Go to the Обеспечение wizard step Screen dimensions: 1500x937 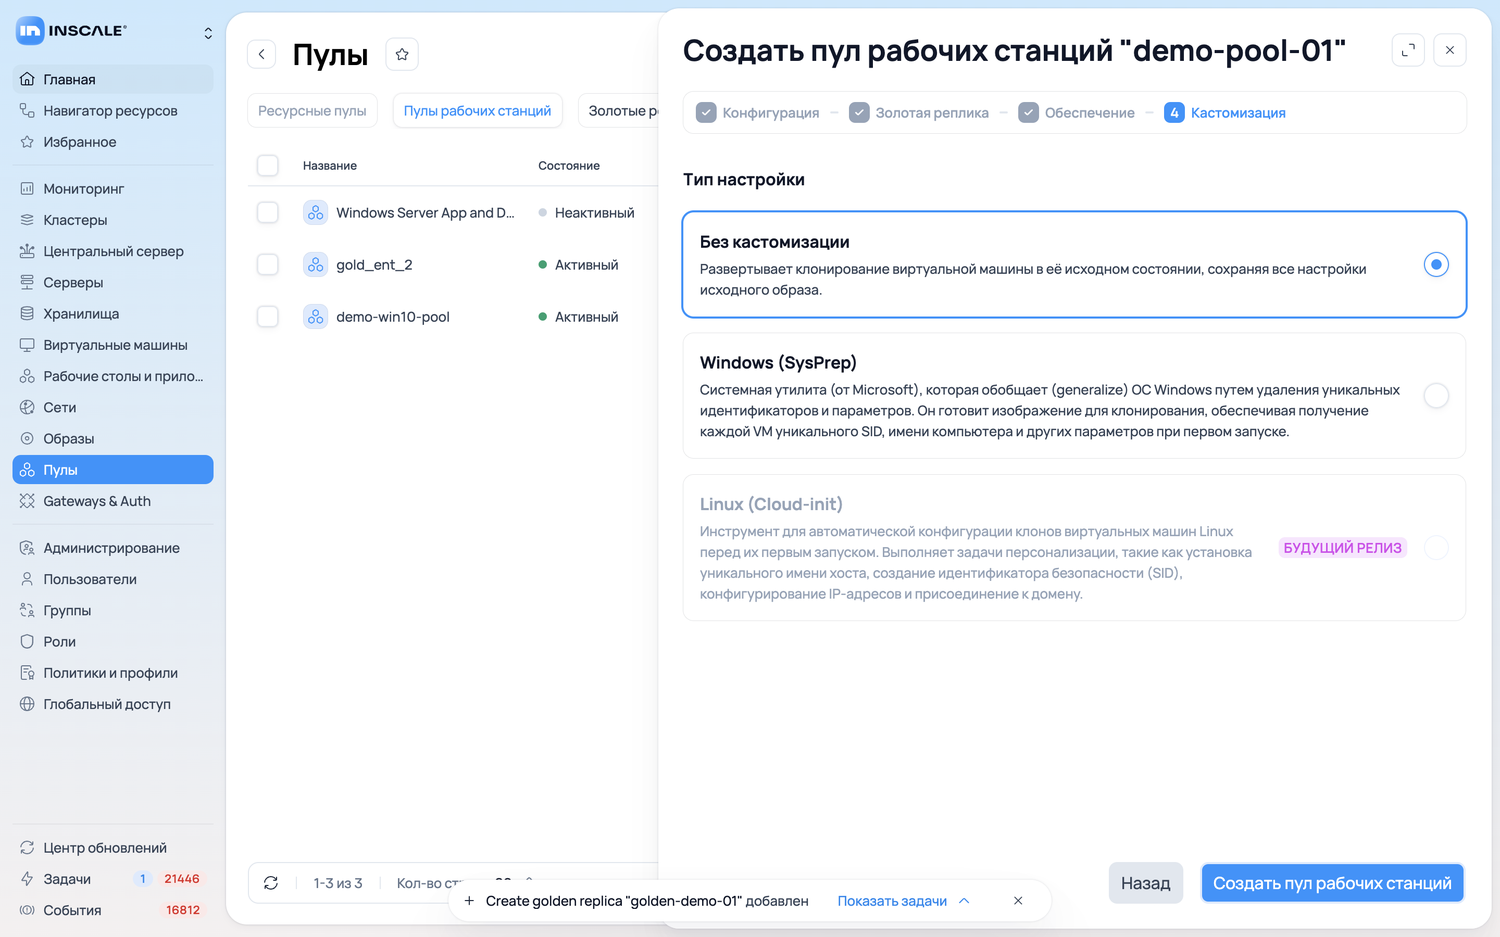tap(1076, 113)
